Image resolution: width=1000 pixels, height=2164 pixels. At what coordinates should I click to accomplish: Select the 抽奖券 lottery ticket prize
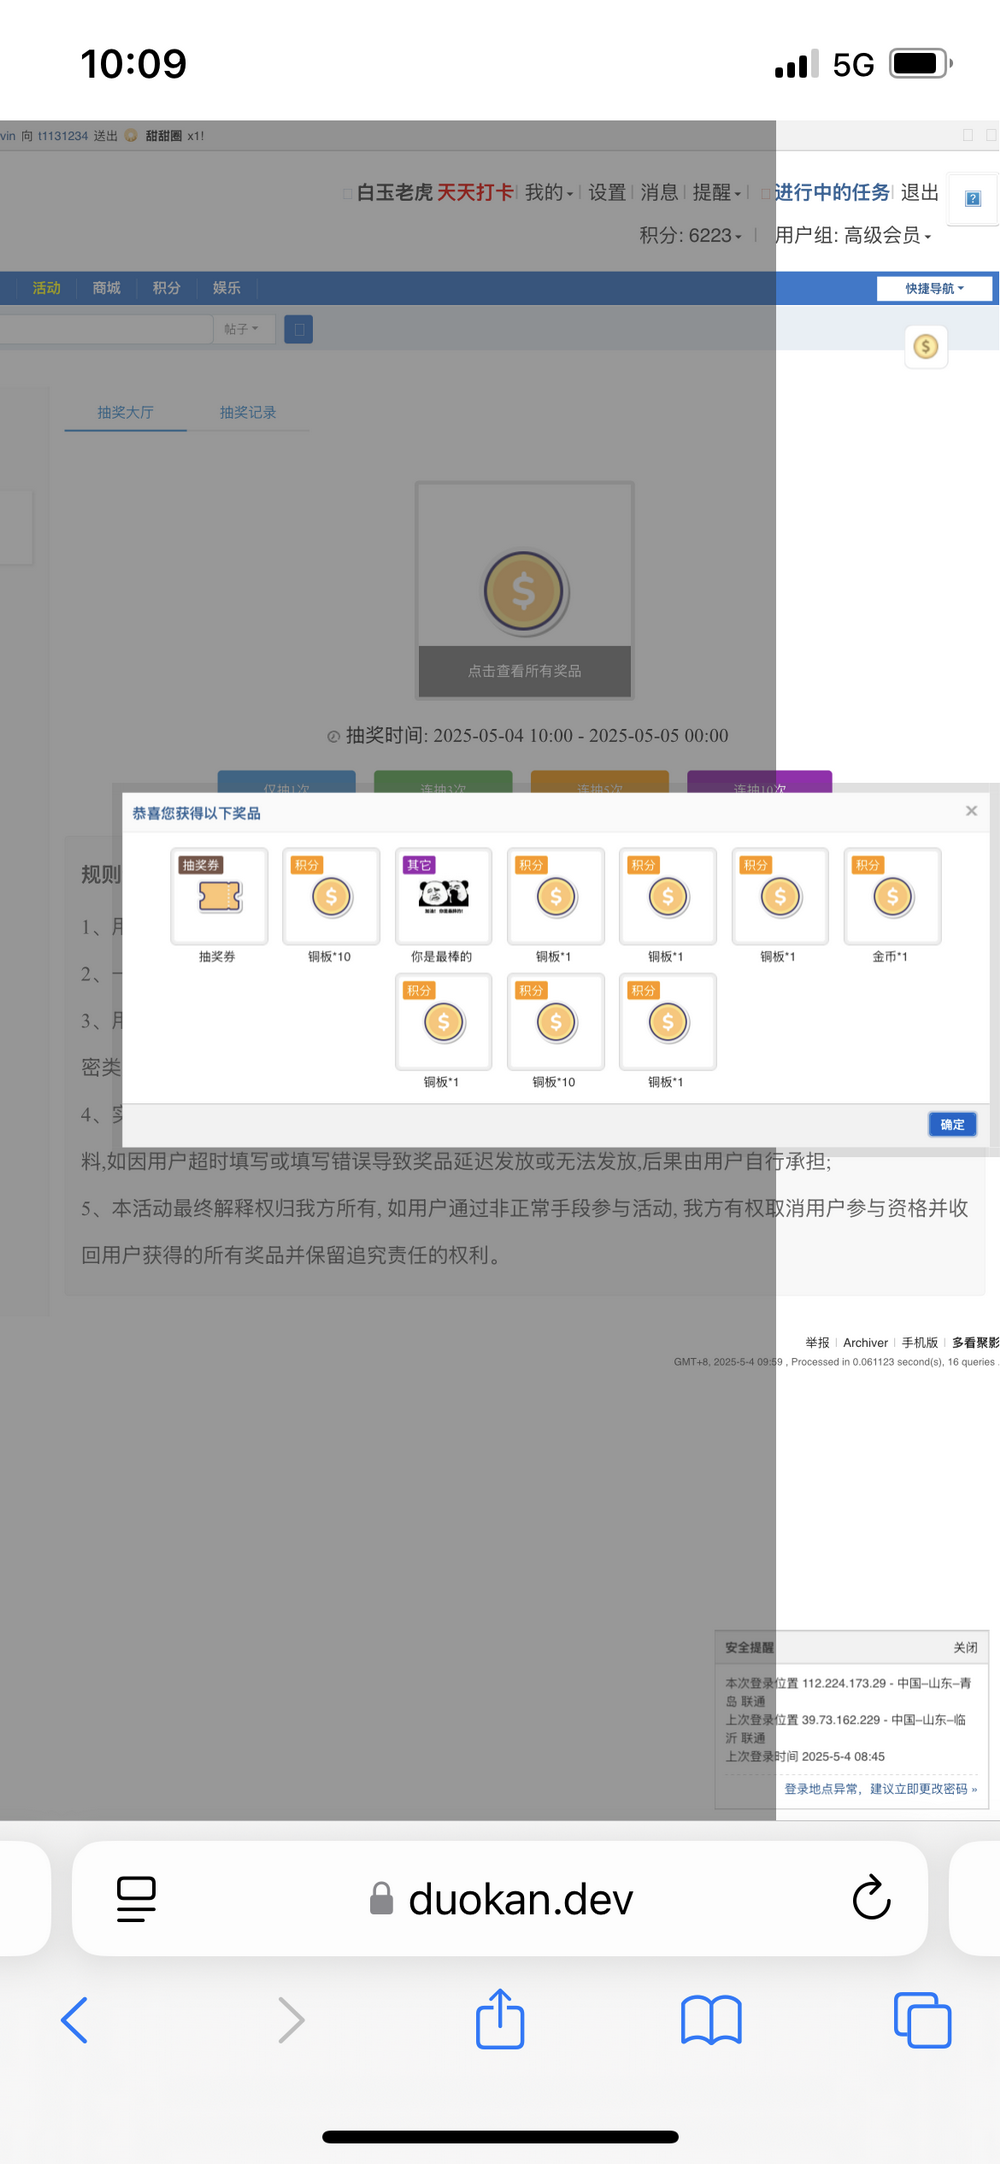[x=219, y=896]
